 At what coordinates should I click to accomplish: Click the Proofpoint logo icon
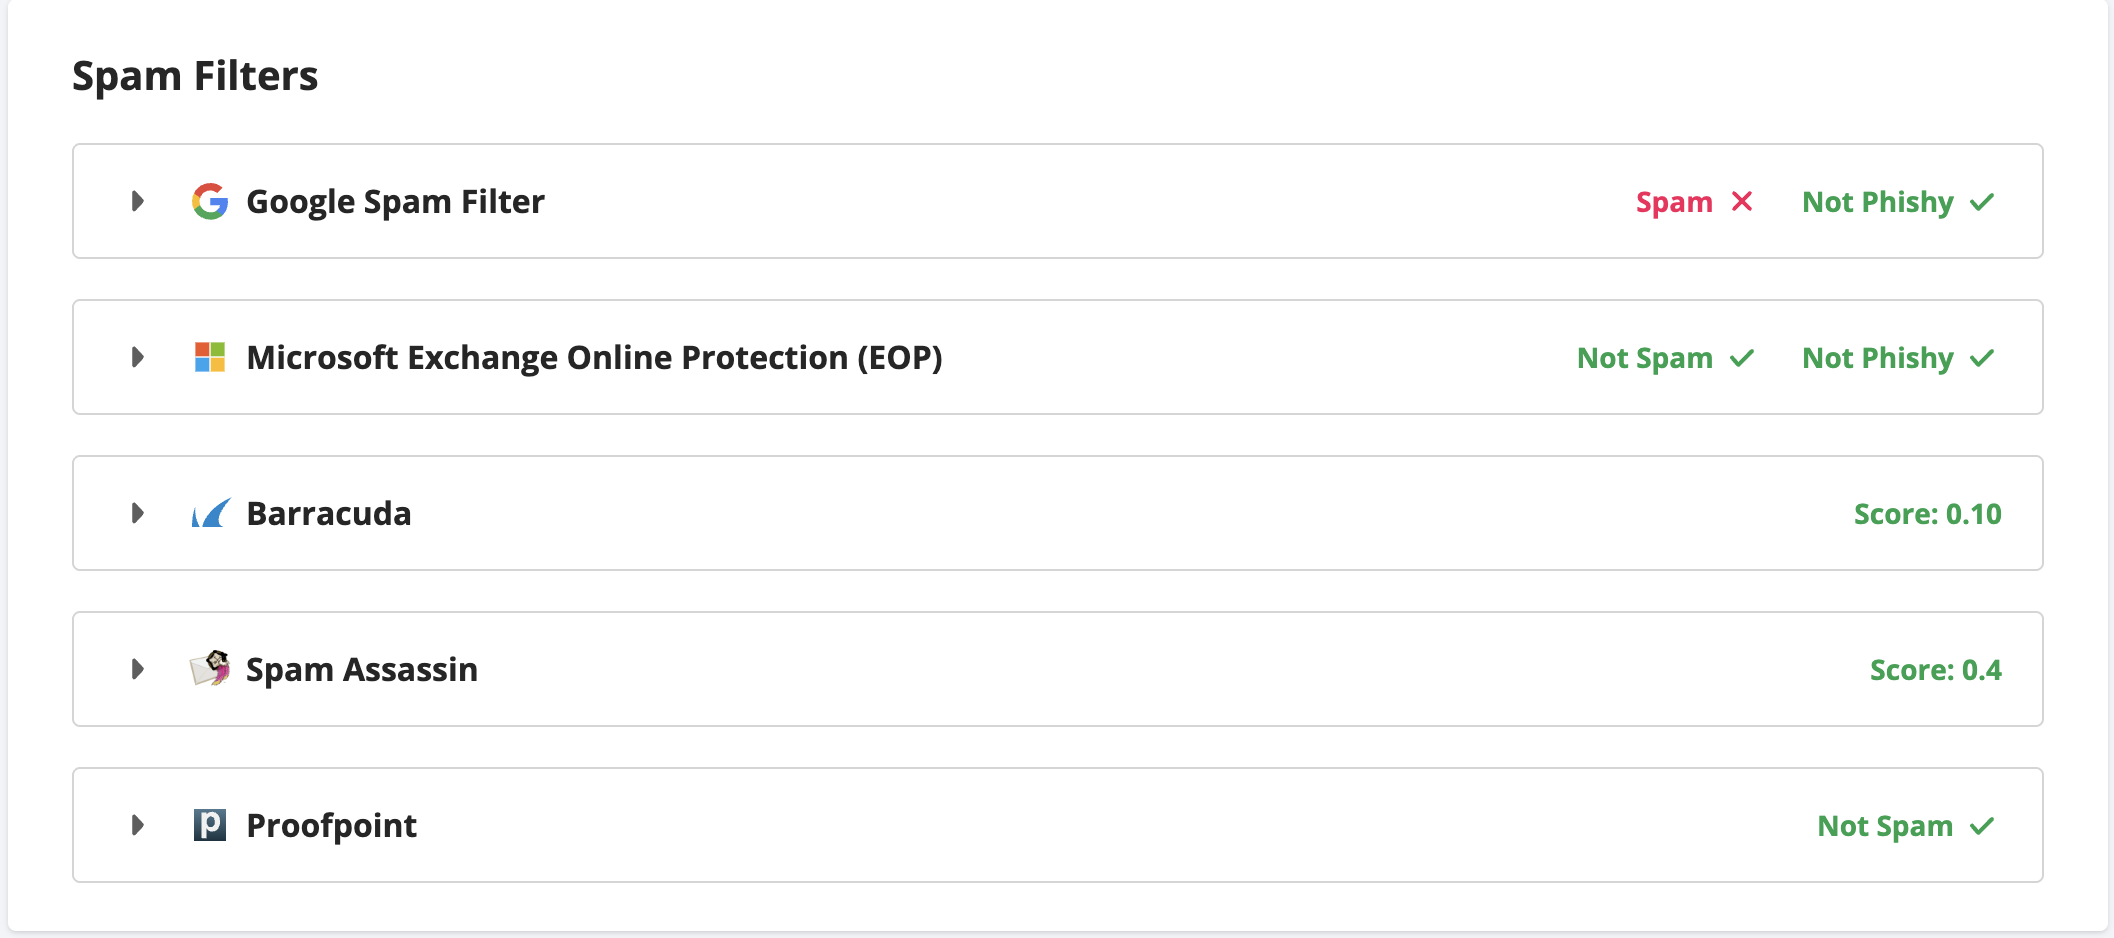(x=210, y=825)
